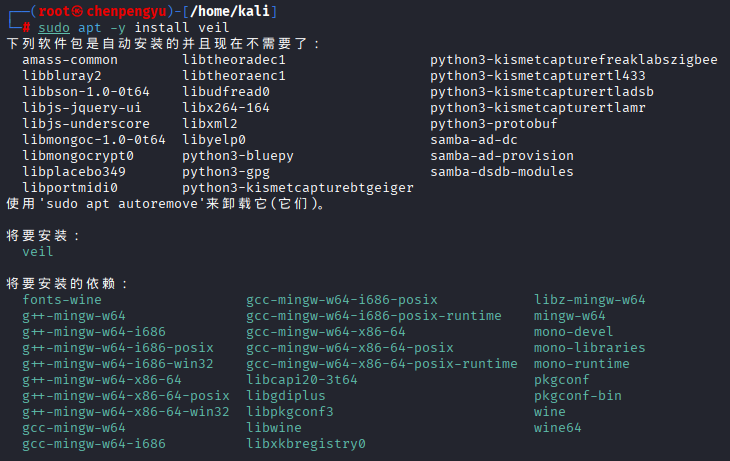Click the 'fonts-wine' dependency text
730x461 pixels.
coord(62,299)
